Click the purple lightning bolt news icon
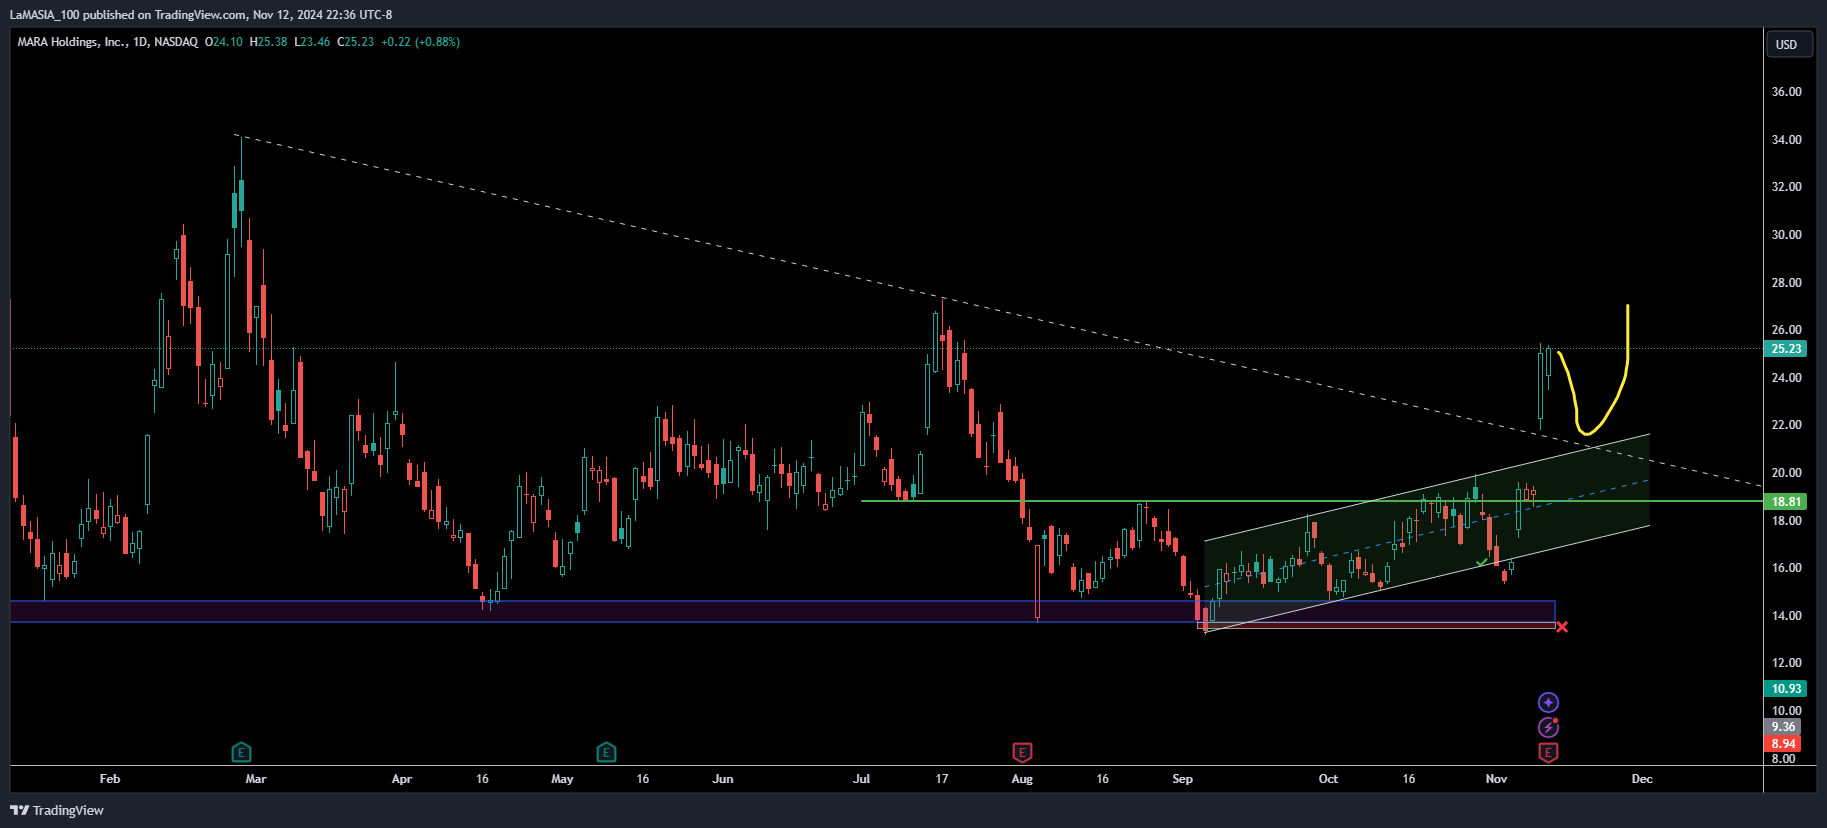 pos(1548,727)
